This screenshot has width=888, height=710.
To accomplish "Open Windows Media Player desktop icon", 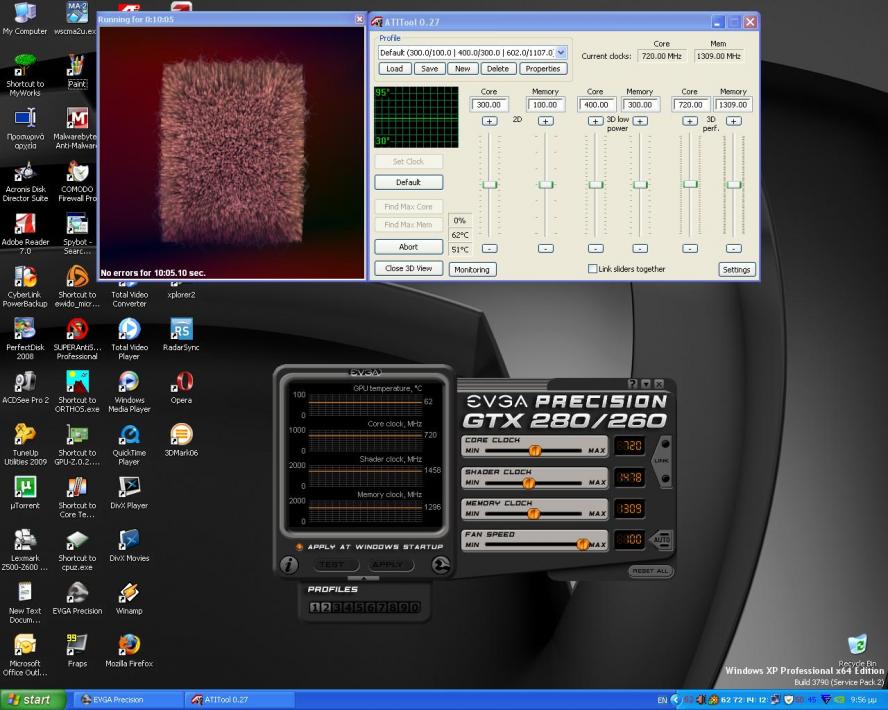I will [129, 392].
